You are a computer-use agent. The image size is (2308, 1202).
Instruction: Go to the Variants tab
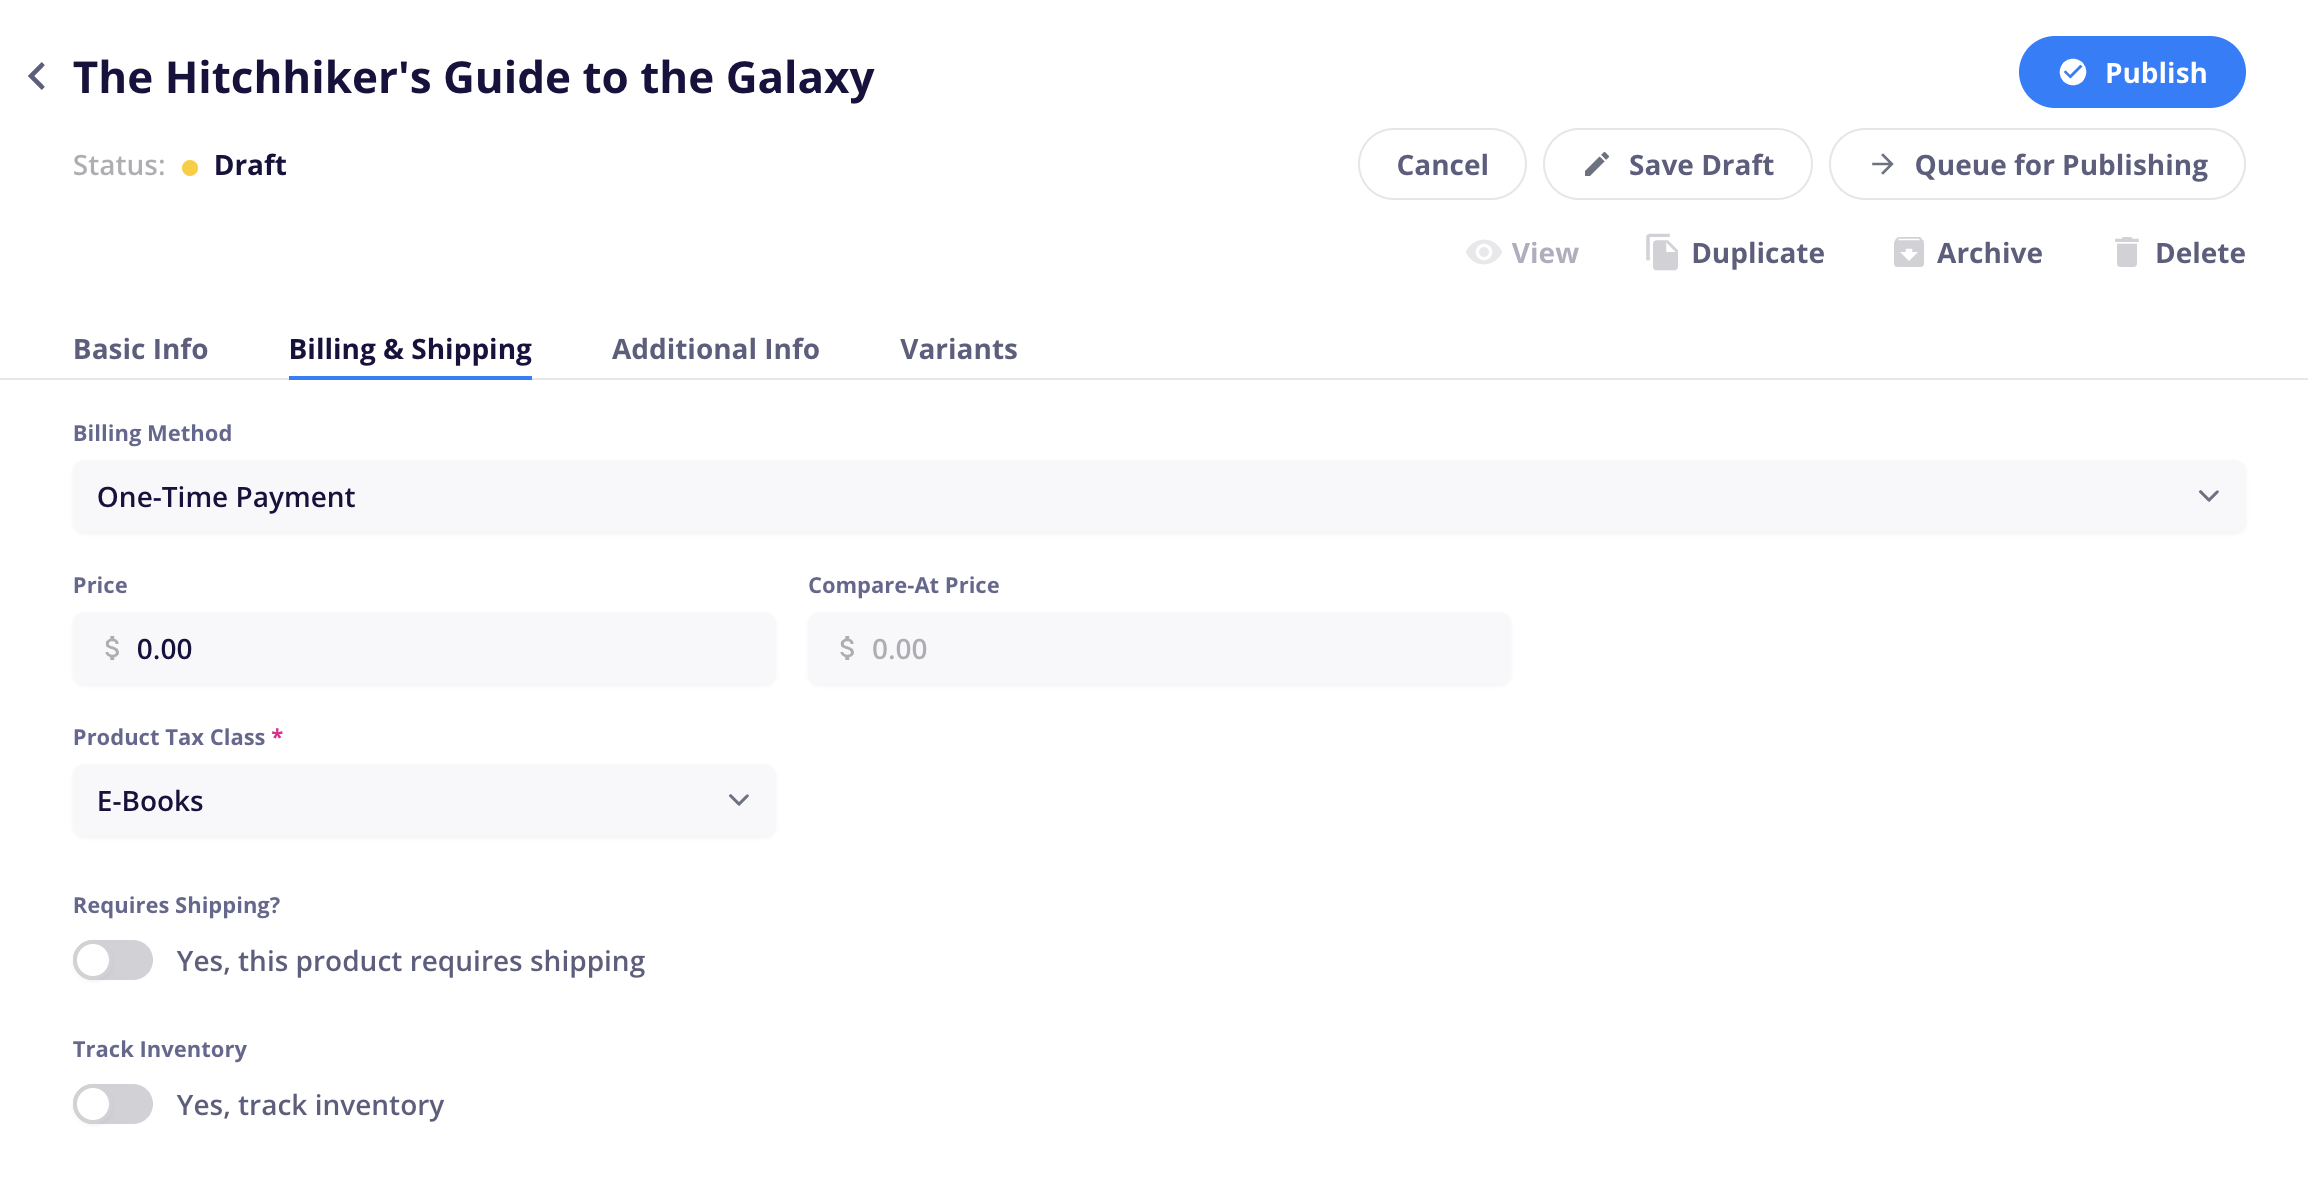[x=959, y=349]
